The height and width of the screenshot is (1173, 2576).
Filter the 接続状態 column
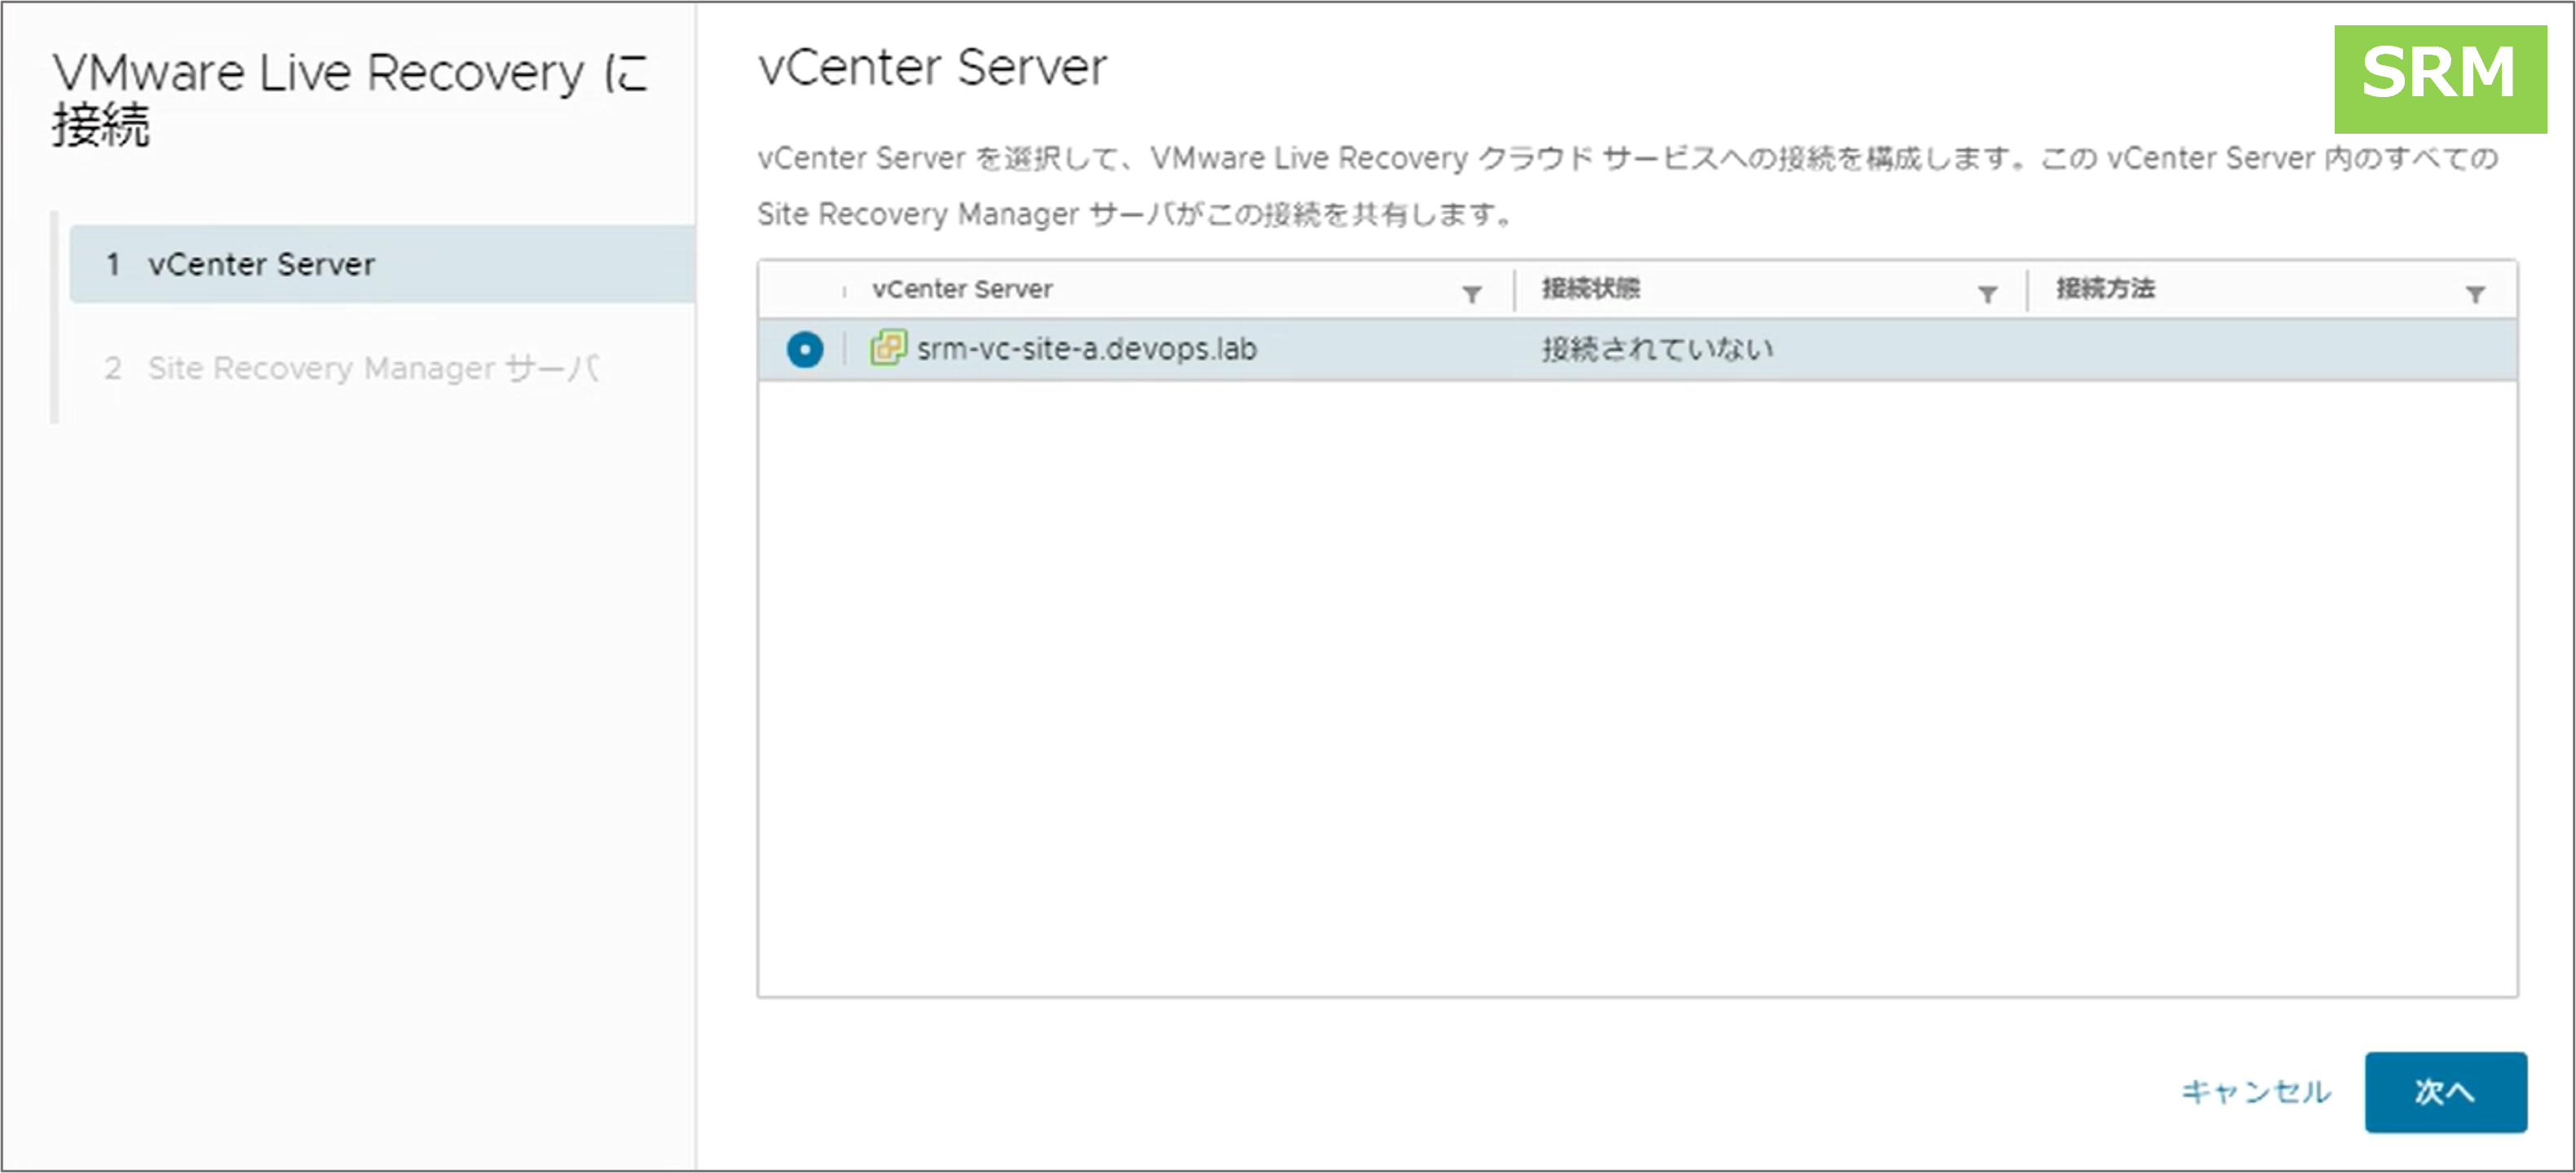(1987, 294)
